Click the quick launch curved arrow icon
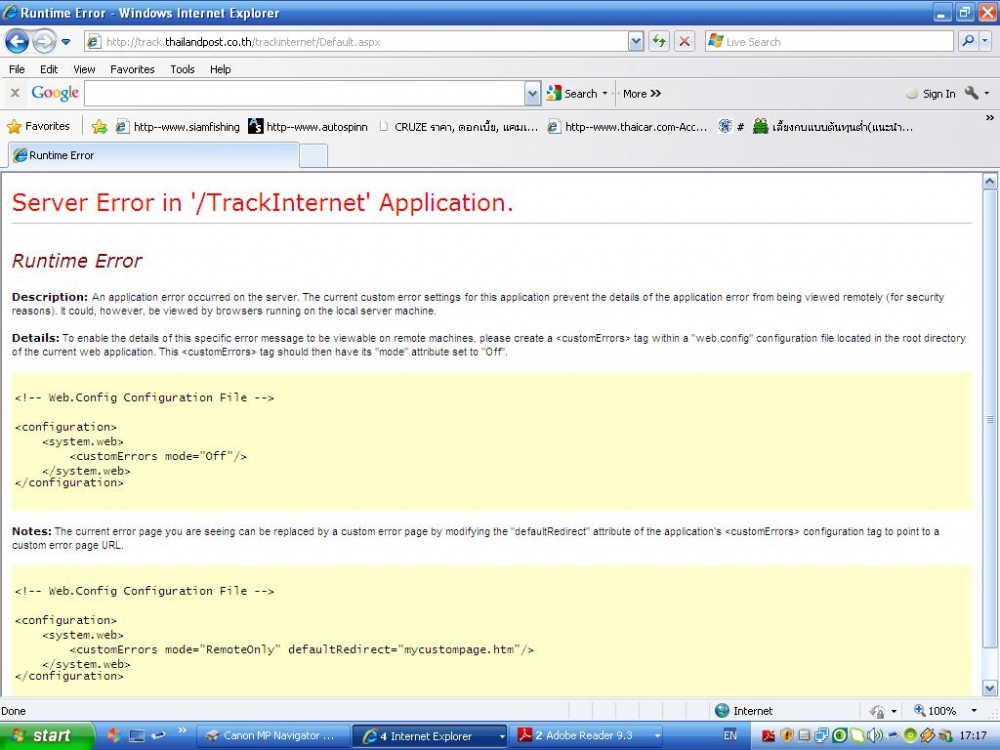Image resolution: width=1000 pixels, height=750 pixels. coord(159,736)
